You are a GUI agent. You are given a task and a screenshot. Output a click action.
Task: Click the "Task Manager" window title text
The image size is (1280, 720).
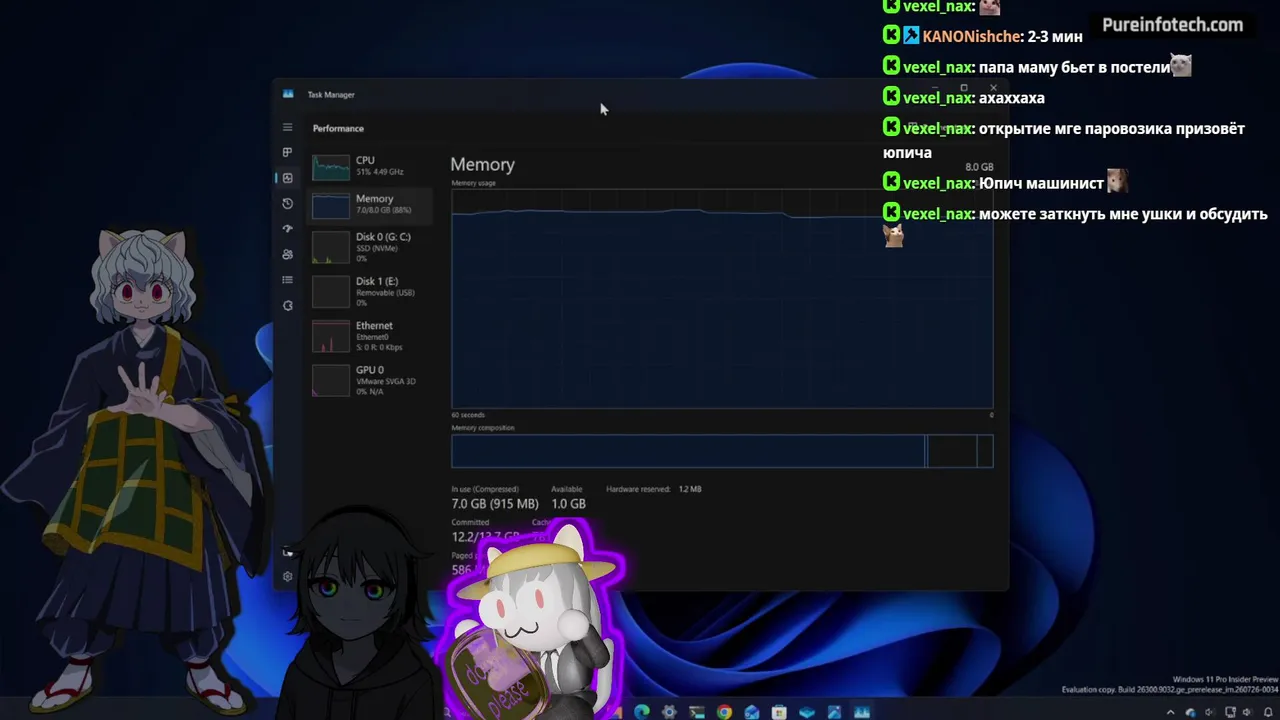click(x=331, y=95)
